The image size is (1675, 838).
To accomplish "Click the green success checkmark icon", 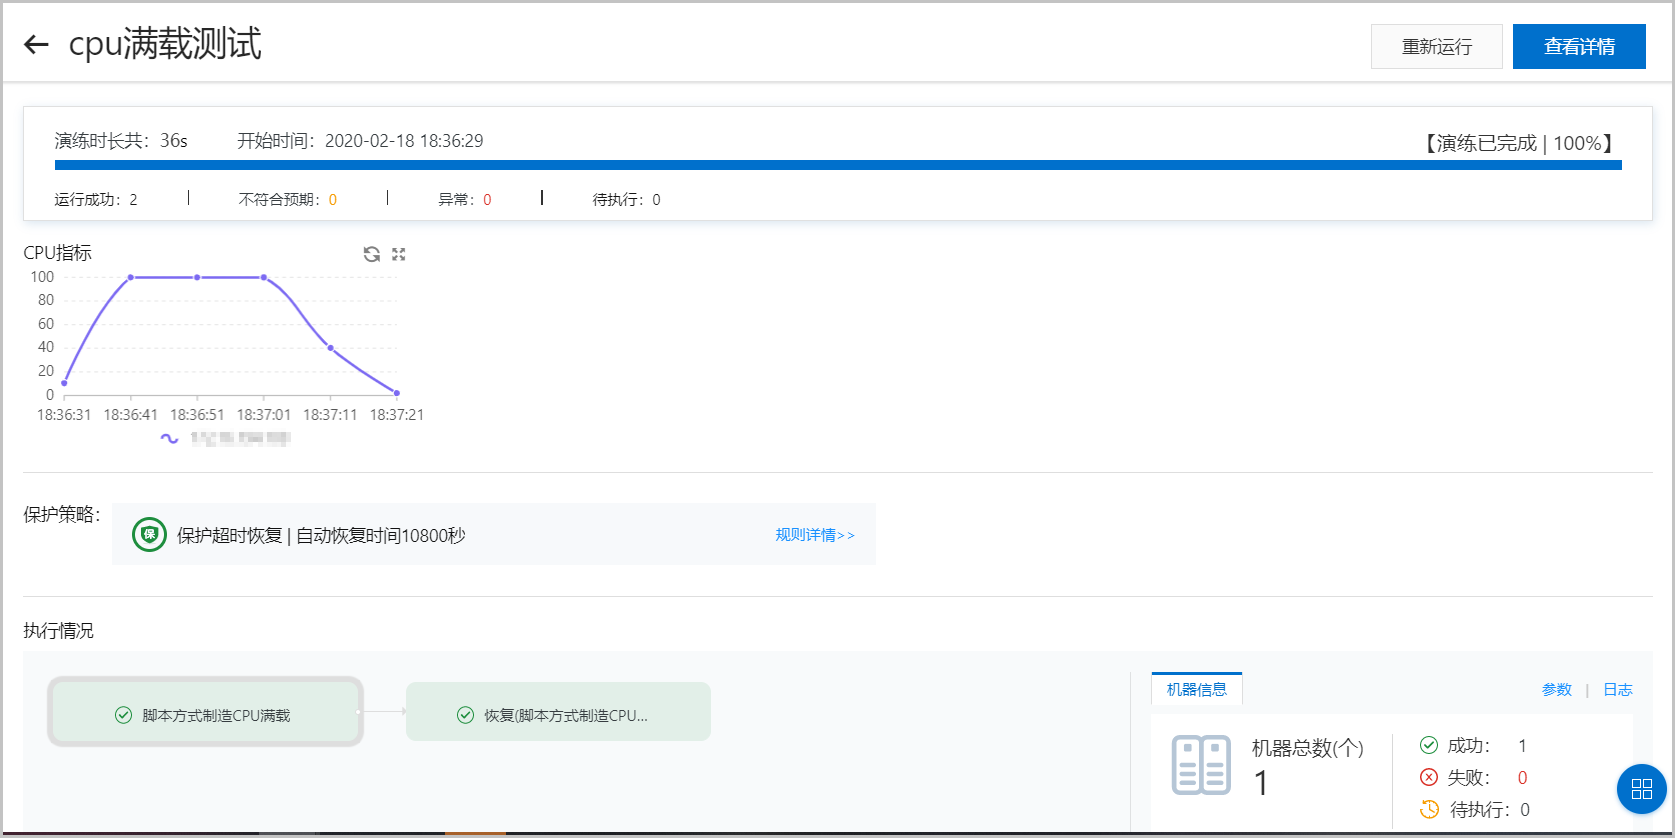I will (1429, 745).
